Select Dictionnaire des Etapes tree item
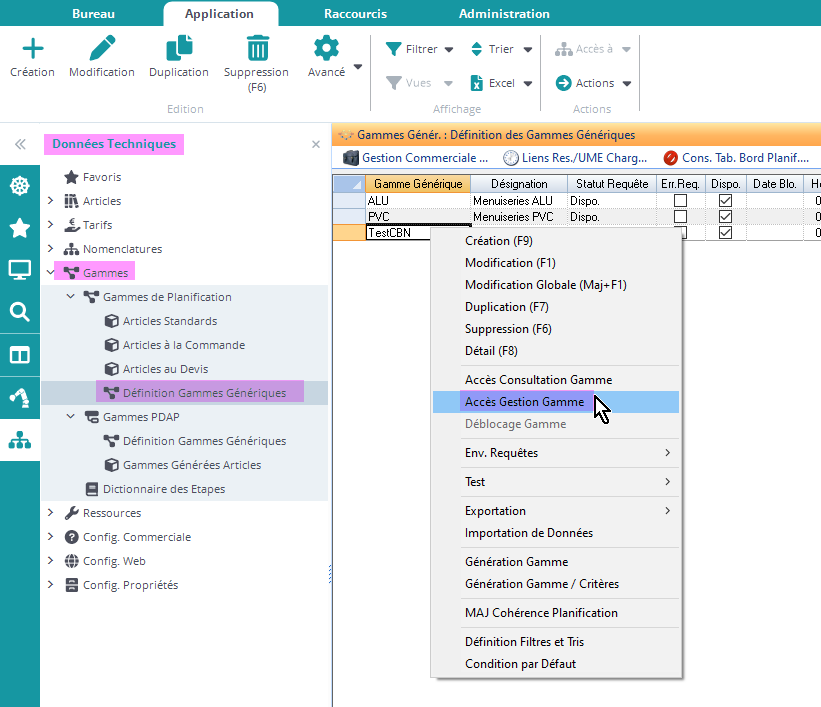The image size is (821, 707). tap(163, 489)
